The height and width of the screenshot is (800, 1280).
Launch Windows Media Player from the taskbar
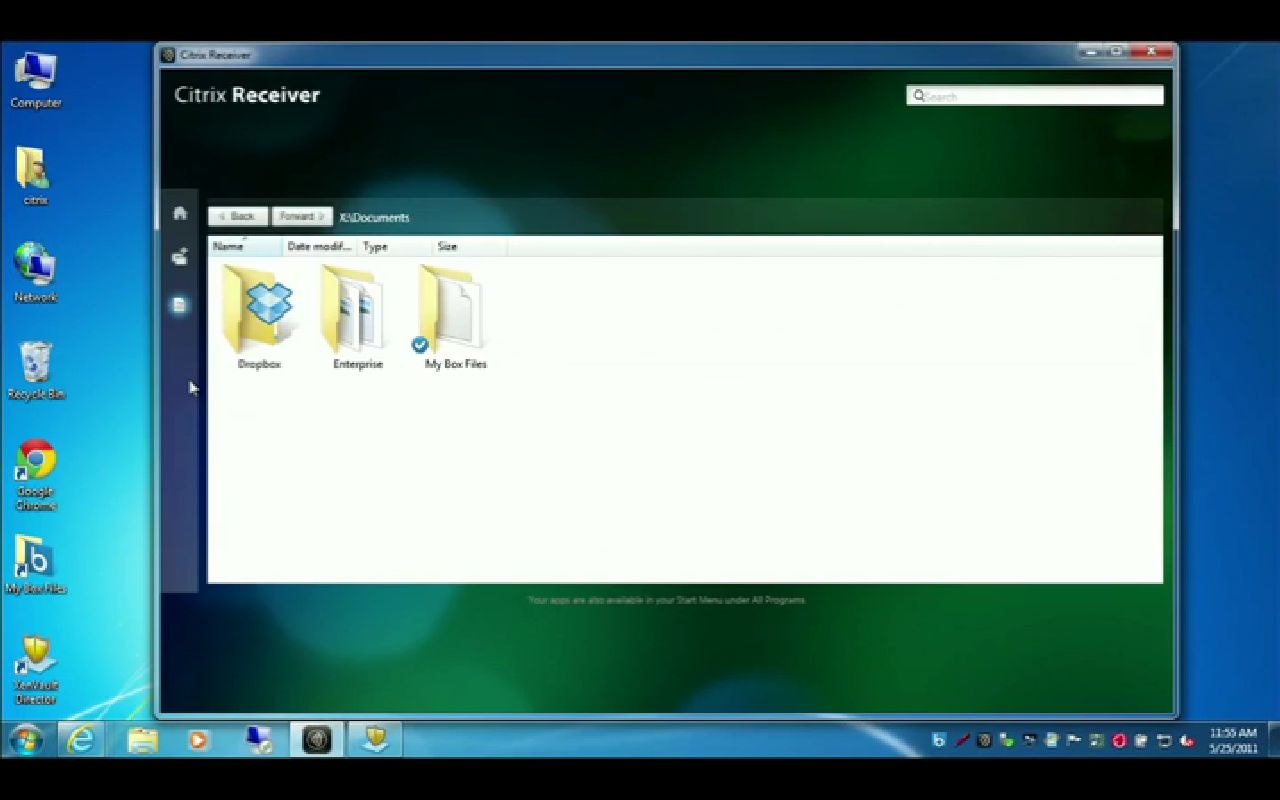click(199, 740)
